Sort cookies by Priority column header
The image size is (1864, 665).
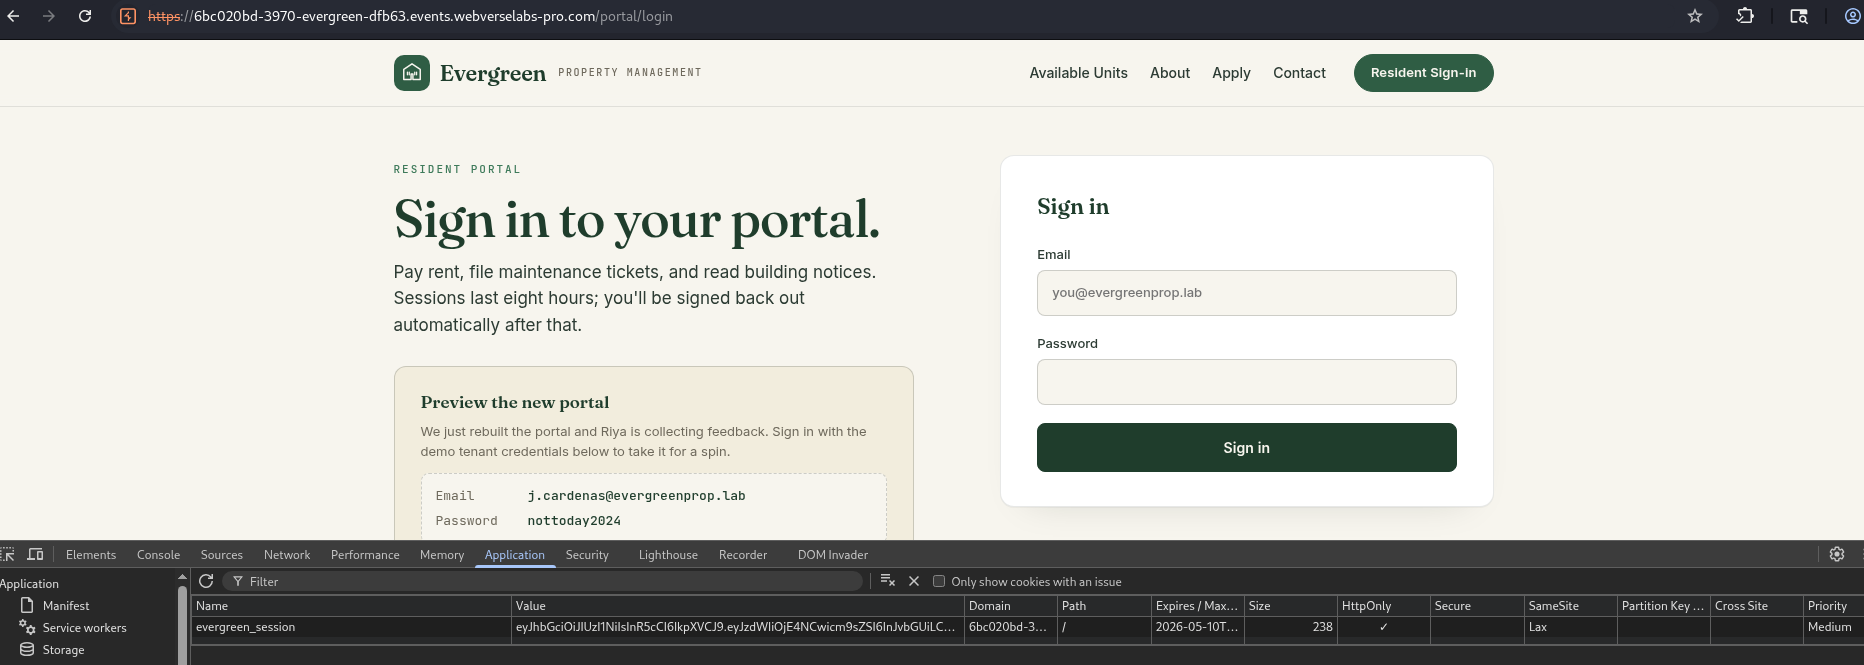coord(1833,606)
